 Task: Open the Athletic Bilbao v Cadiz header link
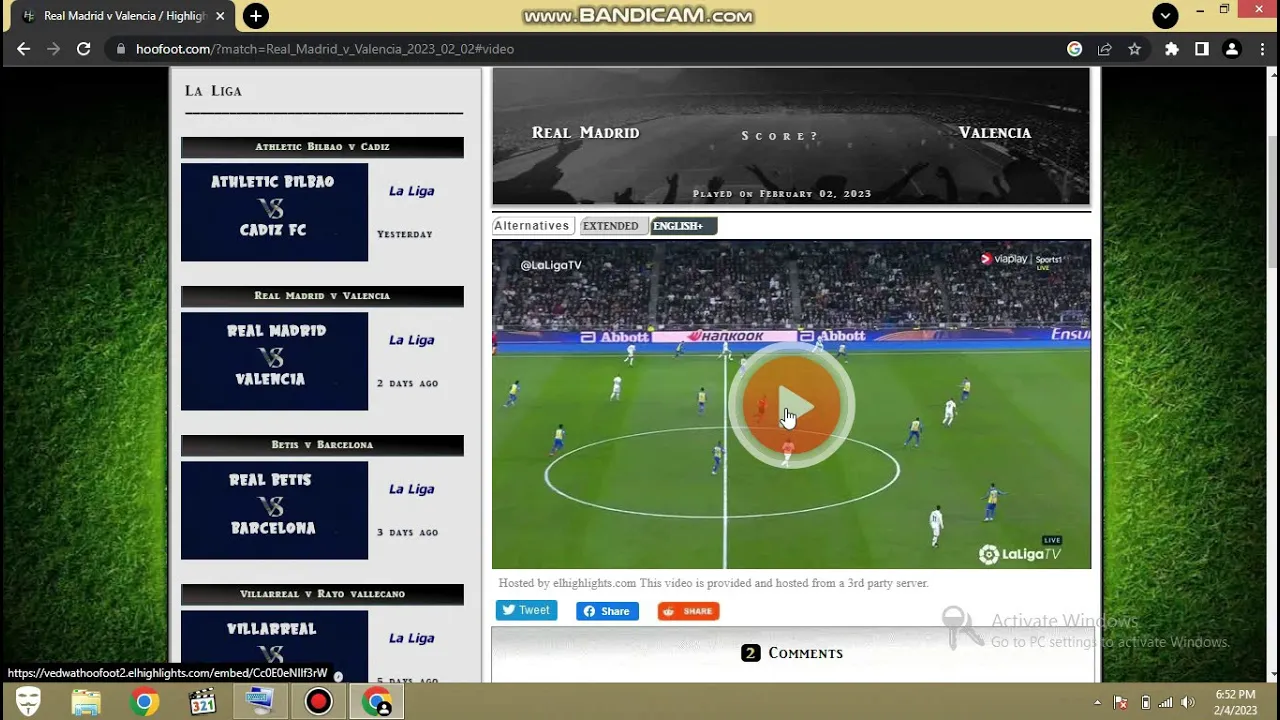tap(322, 147)
